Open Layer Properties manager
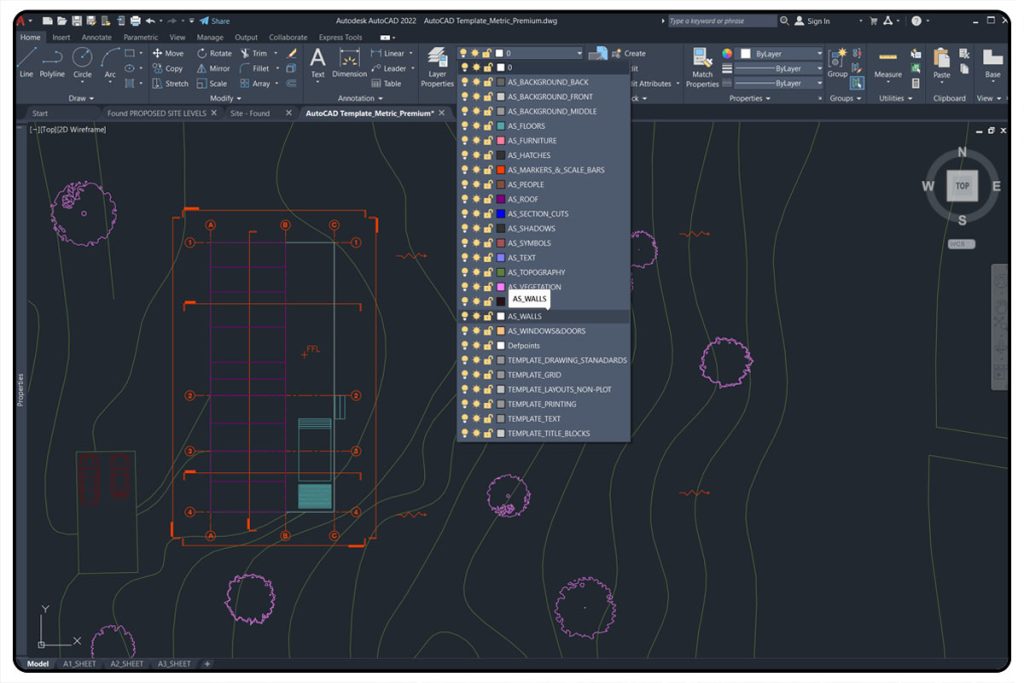The image size is (1024, 683). coord(437,67)
